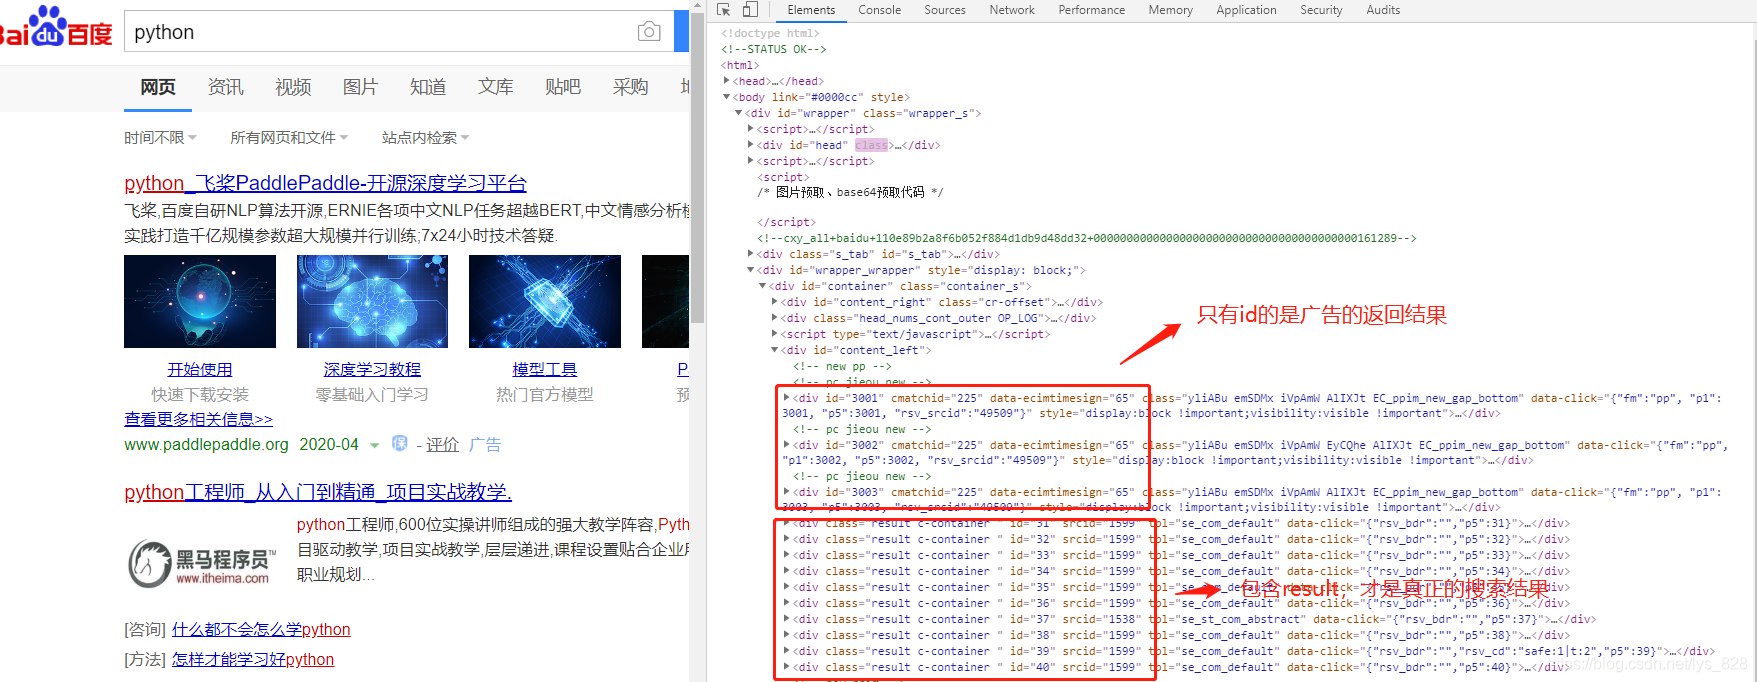This screenshot has height=682, width=1757.
Task: Open 什么都不会怎么学python link
Action: pyautogui.click(x=261, y=629)
